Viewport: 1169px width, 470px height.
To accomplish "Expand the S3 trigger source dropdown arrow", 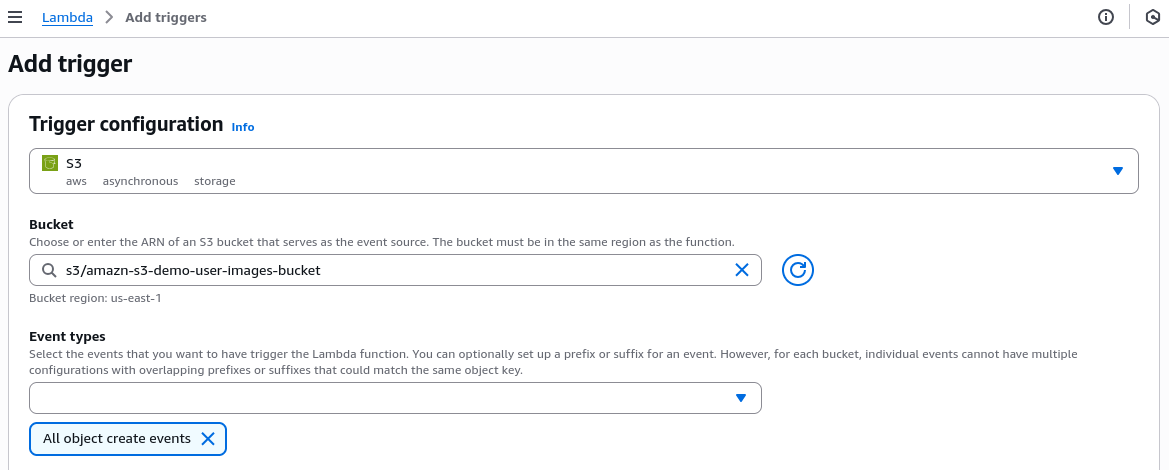I will coord(1118,171).
